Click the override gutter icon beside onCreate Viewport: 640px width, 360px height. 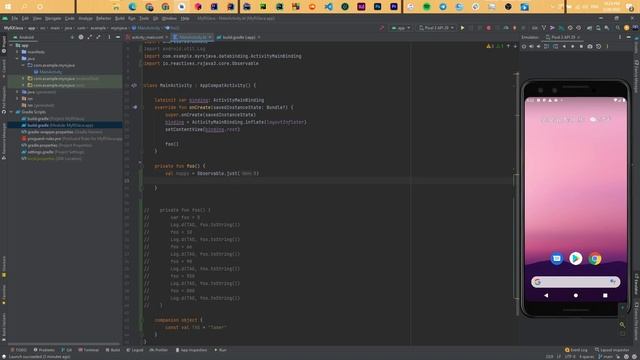135,107
